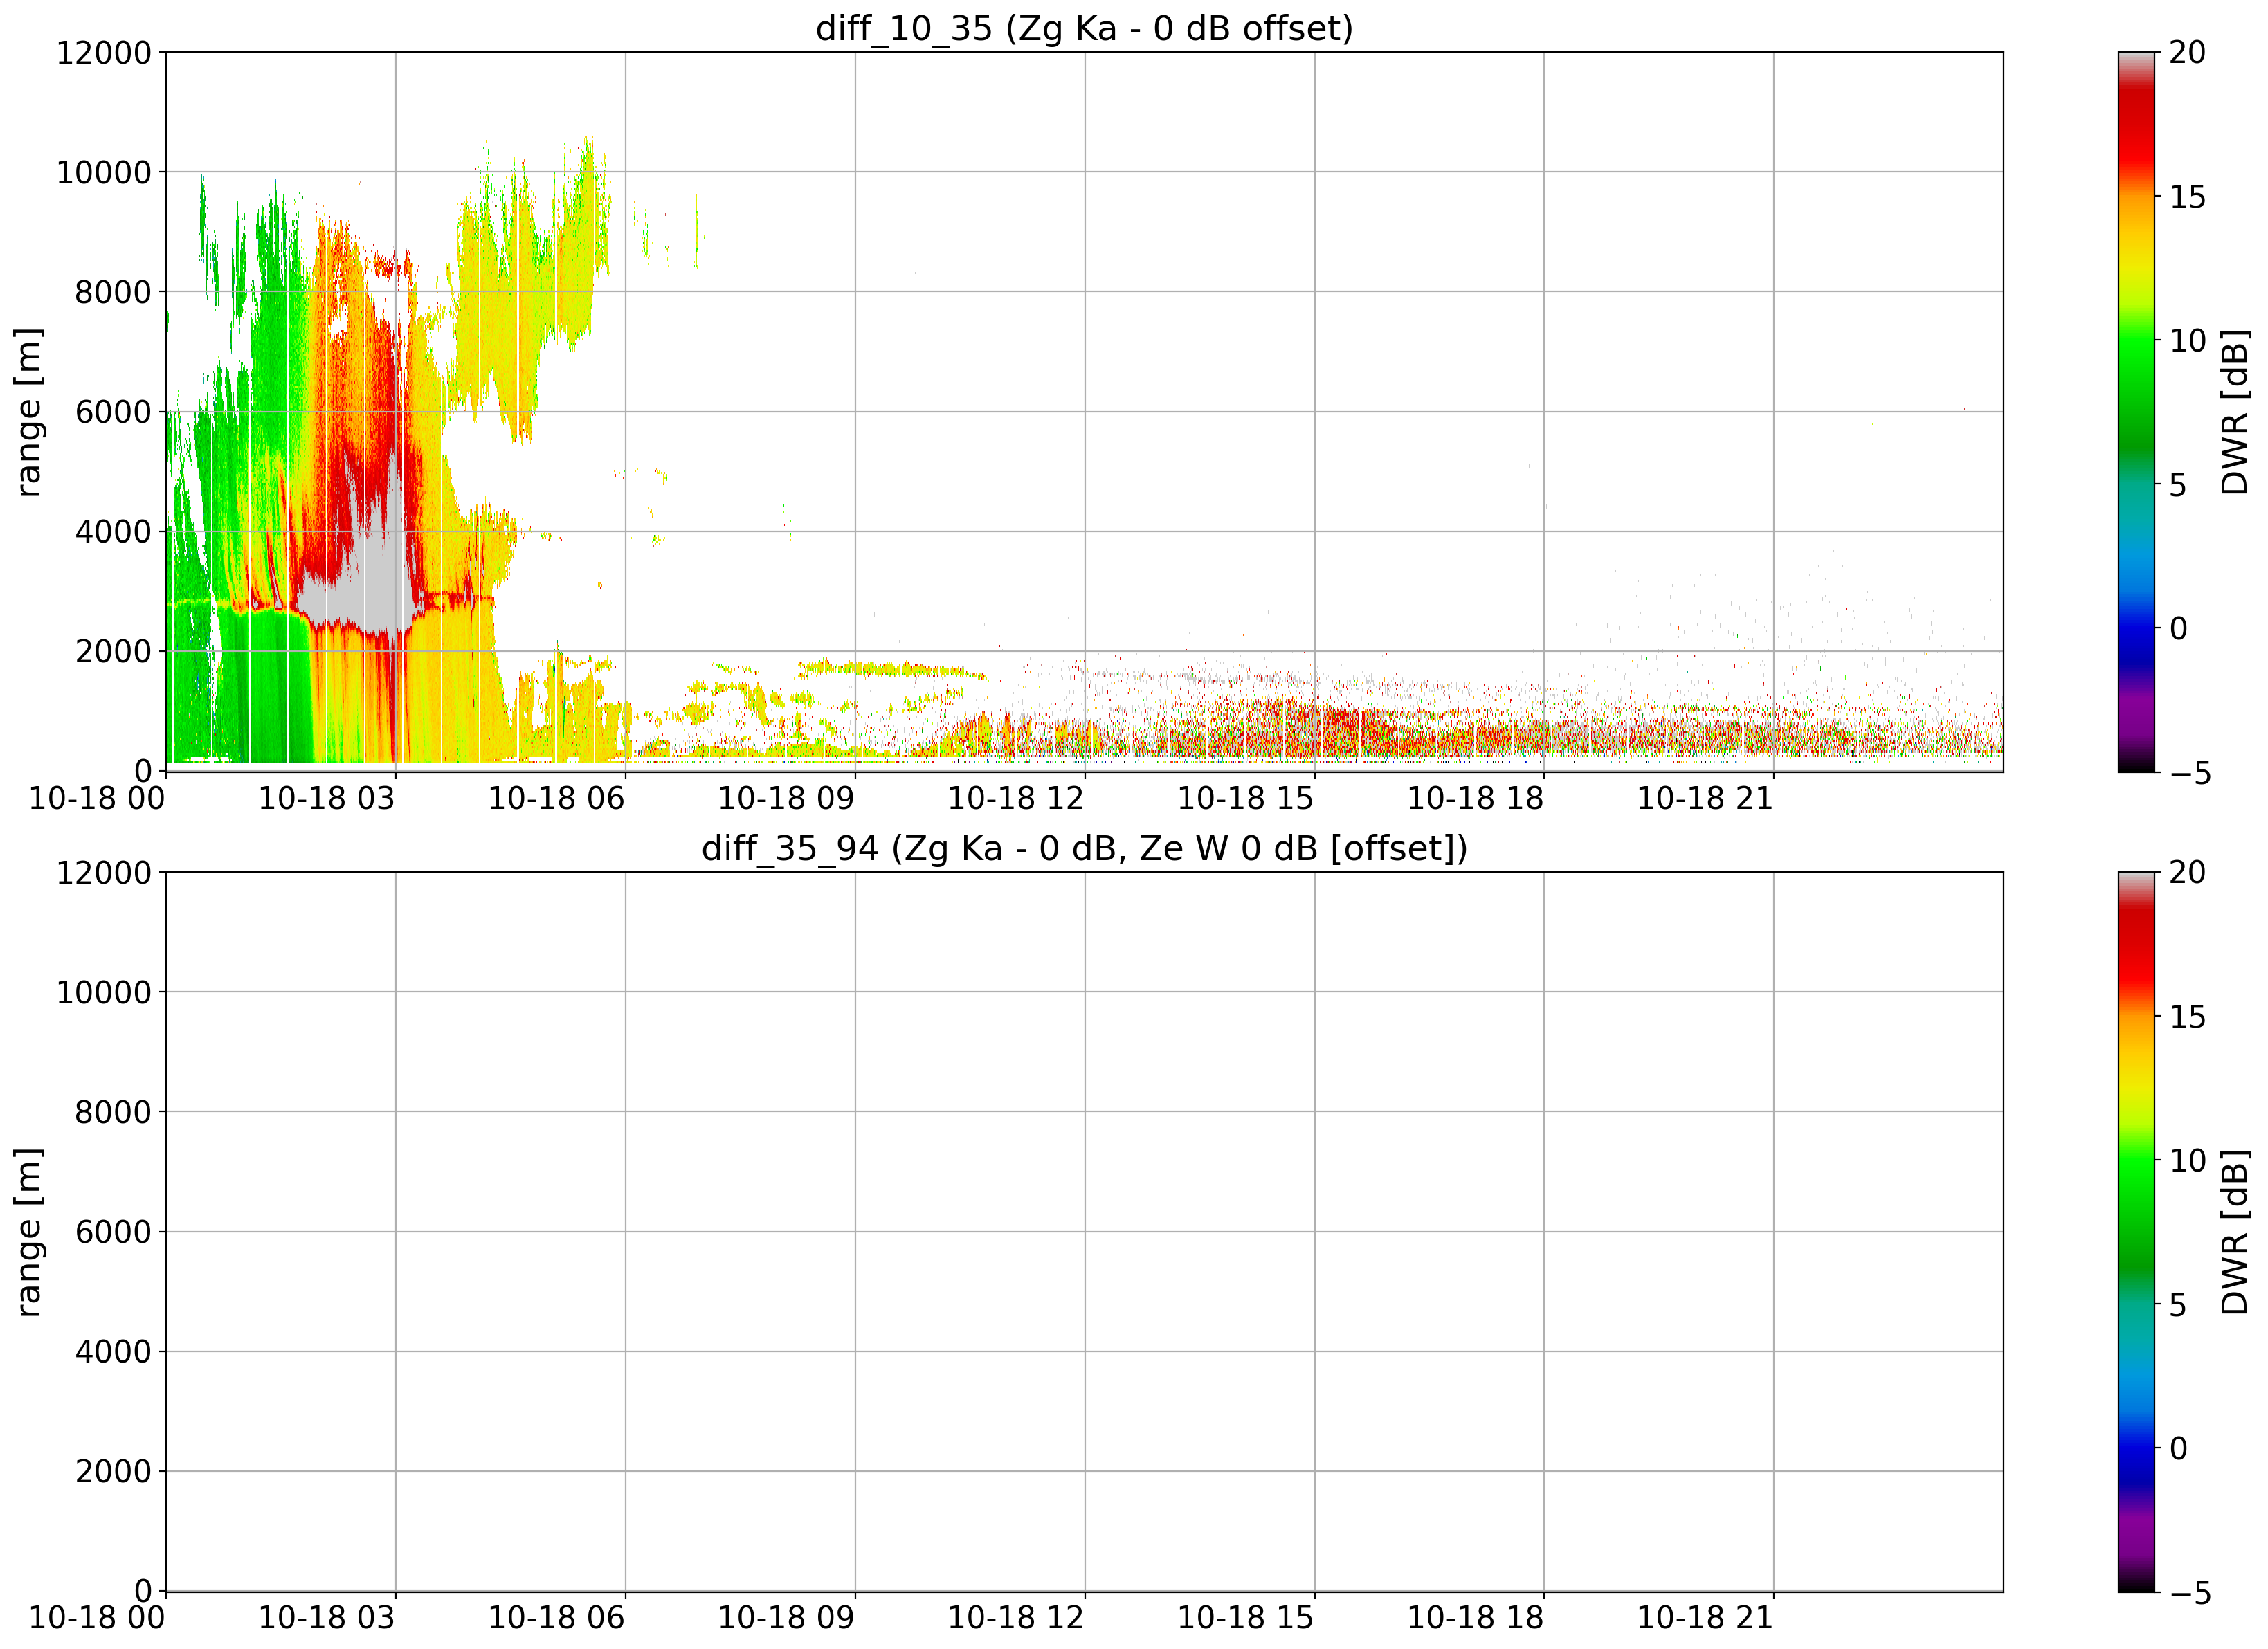
Task: Click 'DWR [dB]' label beside diff_35_94 colorbar
Action: 2234,1232
